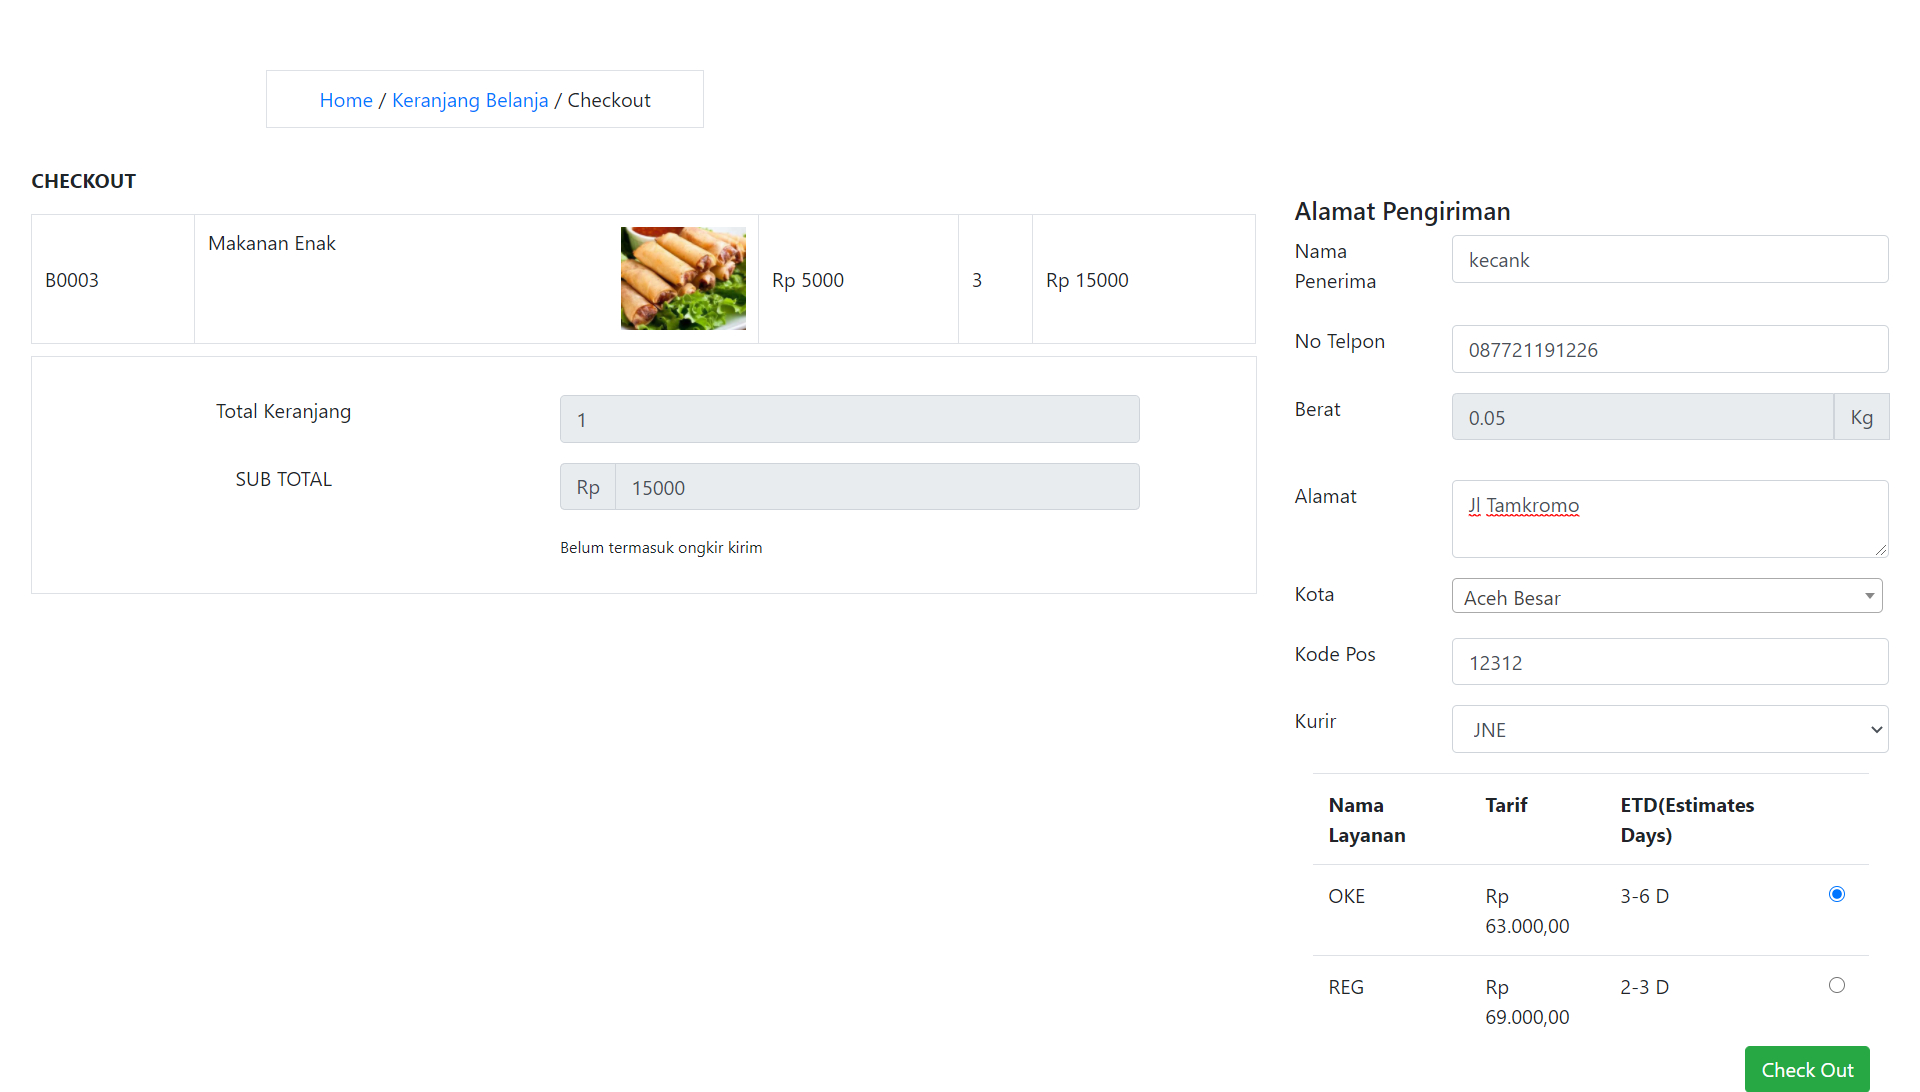Viewport: 1920px width, 1092px height.
Task: Click the Kode Pos input field
Action: pos(1669,662)
